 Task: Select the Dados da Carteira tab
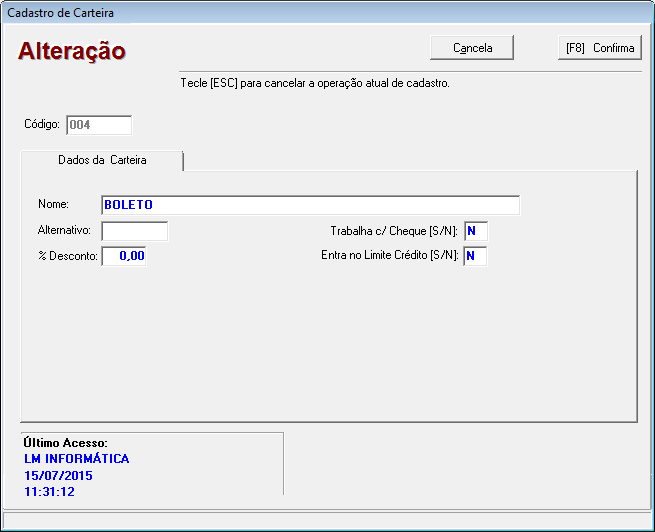coord(102,160)
